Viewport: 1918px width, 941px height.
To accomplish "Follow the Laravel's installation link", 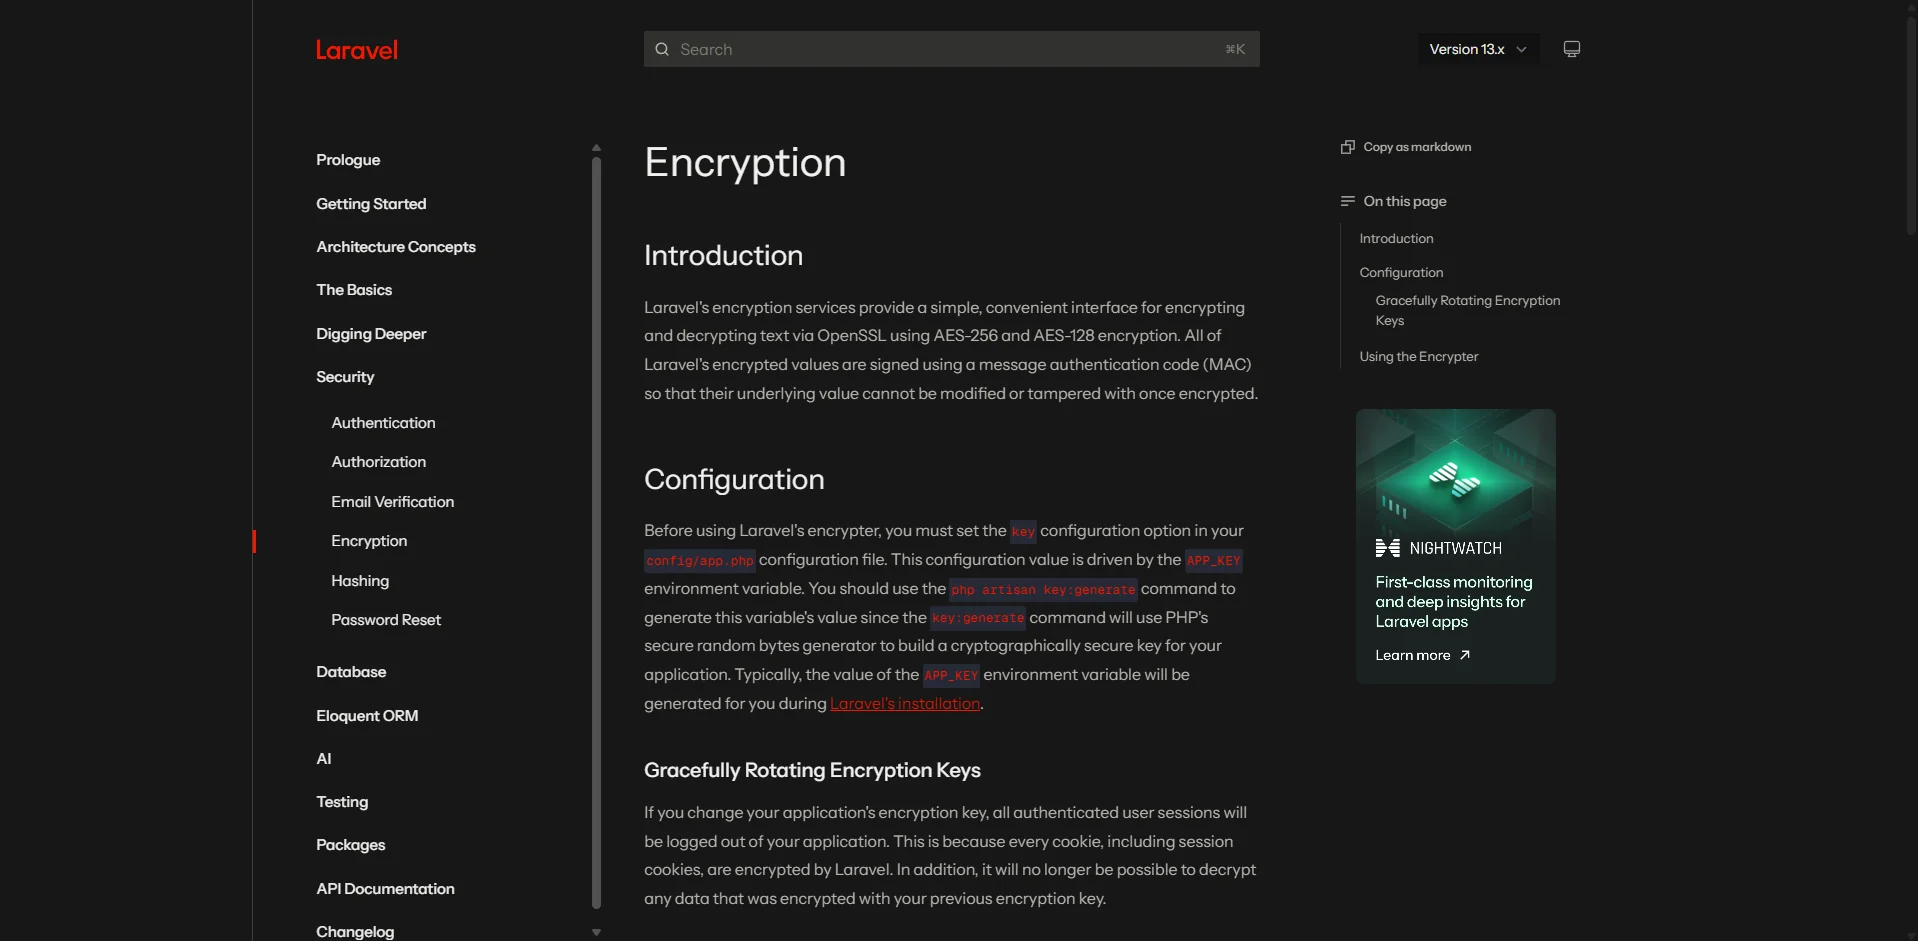I will [905, 704].
